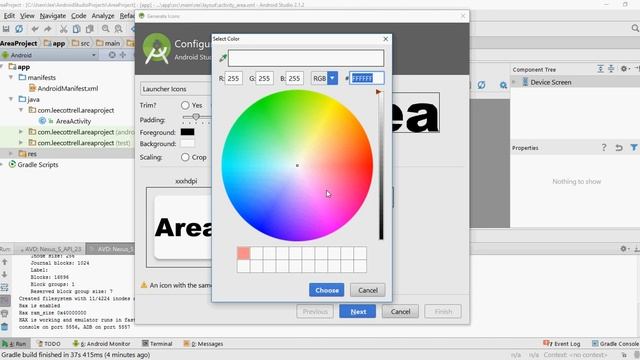Click the Synchronize toolbar icon

tap(19, 29)
